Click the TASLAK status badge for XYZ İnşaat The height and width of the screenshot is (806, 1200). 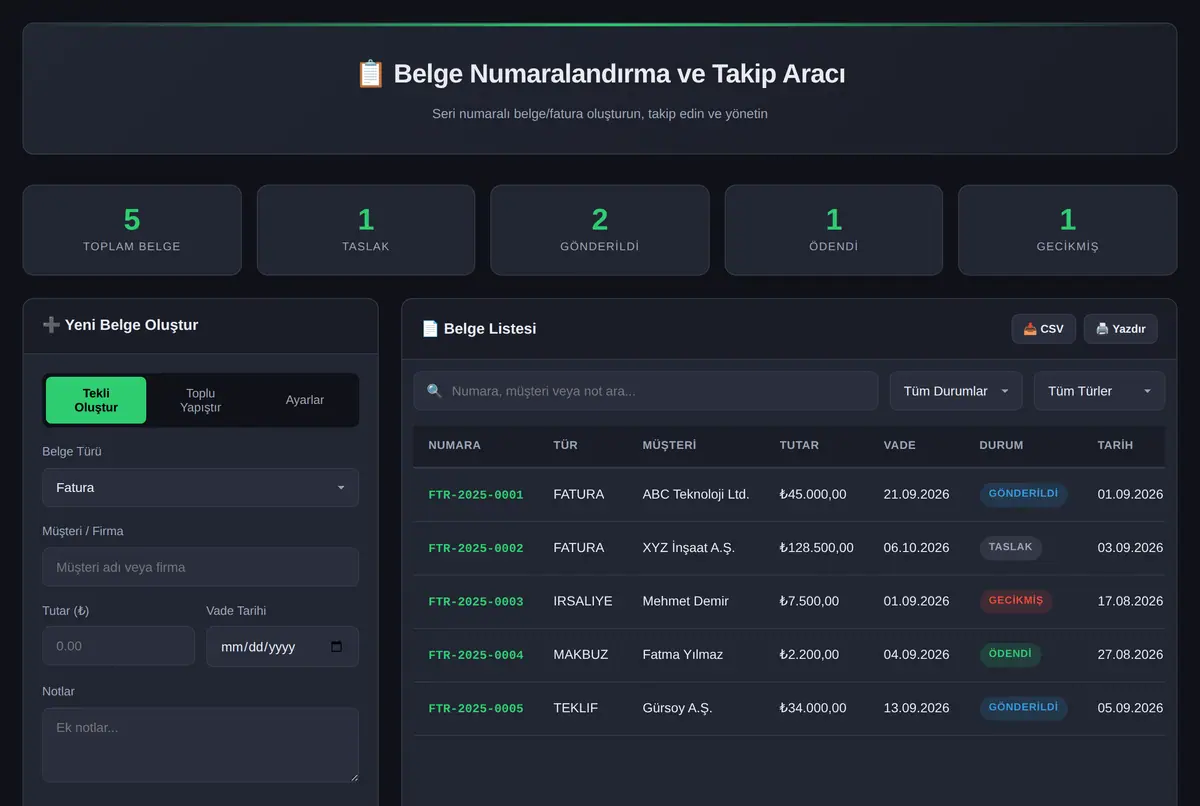coord(1010,548)
